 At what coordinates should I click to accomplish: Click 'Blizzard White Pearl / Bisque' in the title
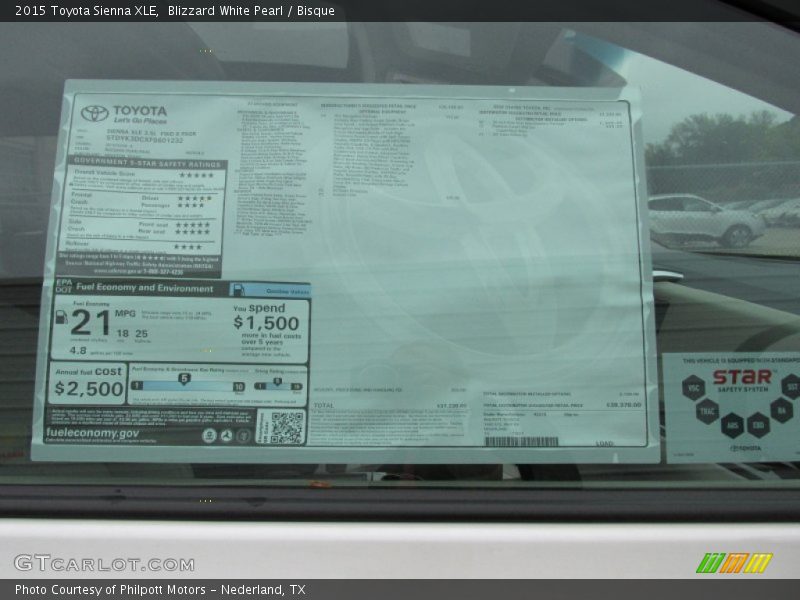pyautogui.click(x=251, y=11)
